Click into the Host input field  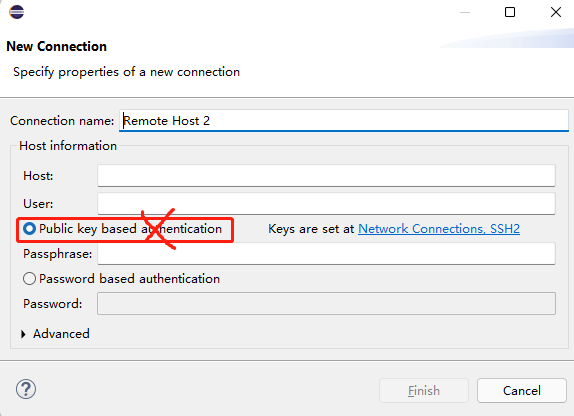pyautogui.click(x=326, y=176)
